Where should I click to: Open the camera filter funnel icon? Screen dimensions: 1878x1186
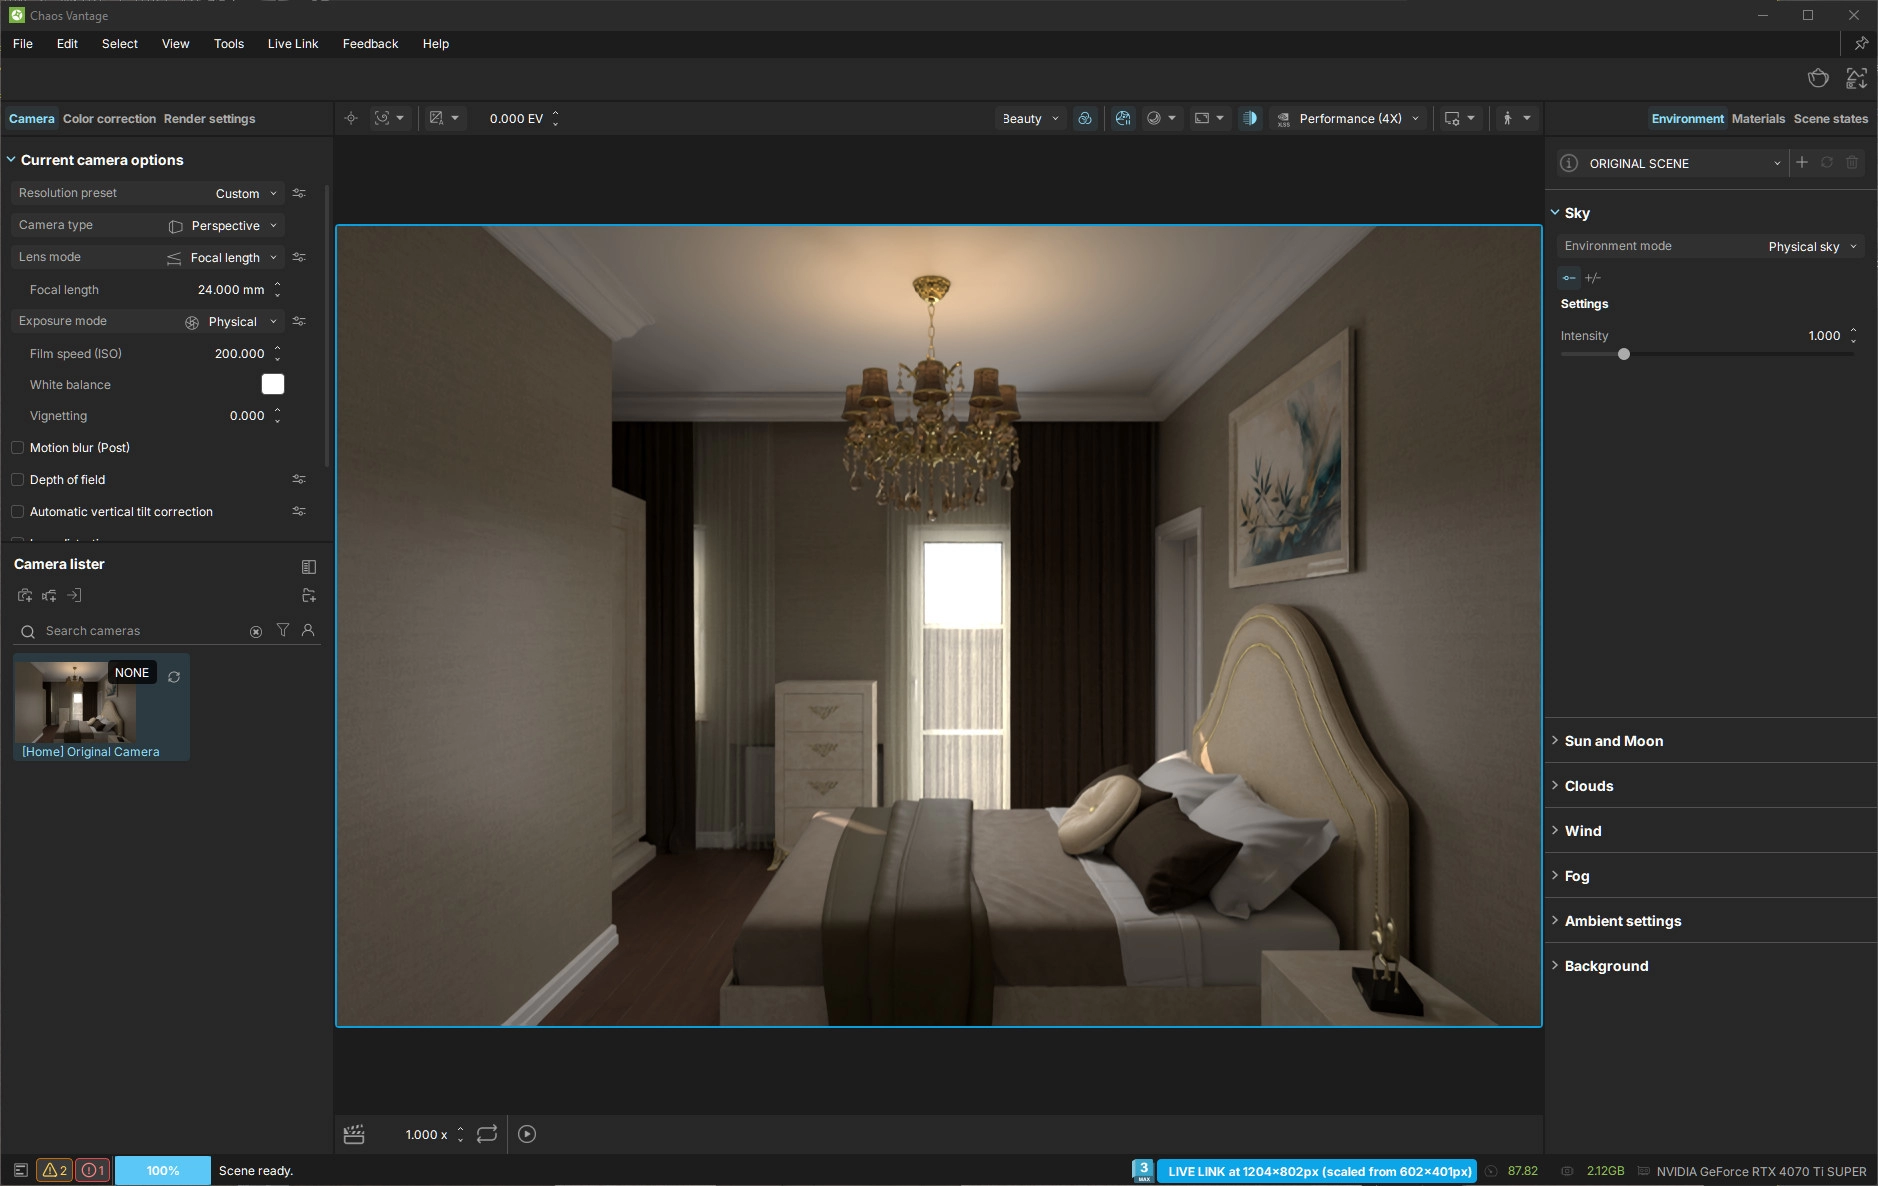[283, 630]
